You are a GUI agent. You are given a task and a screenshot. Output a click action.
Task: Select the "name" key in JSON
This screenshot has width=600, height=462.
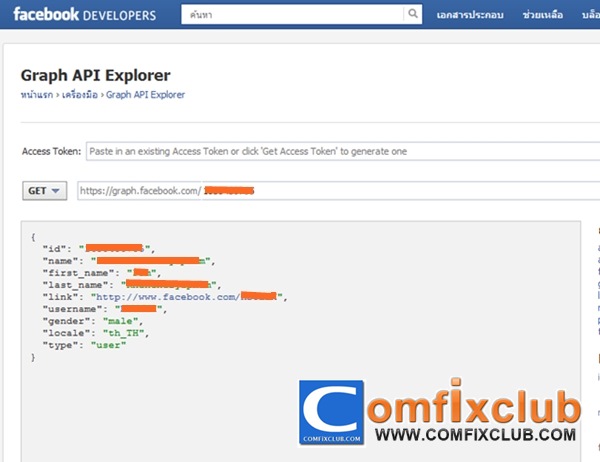click(x=59, y=261)
